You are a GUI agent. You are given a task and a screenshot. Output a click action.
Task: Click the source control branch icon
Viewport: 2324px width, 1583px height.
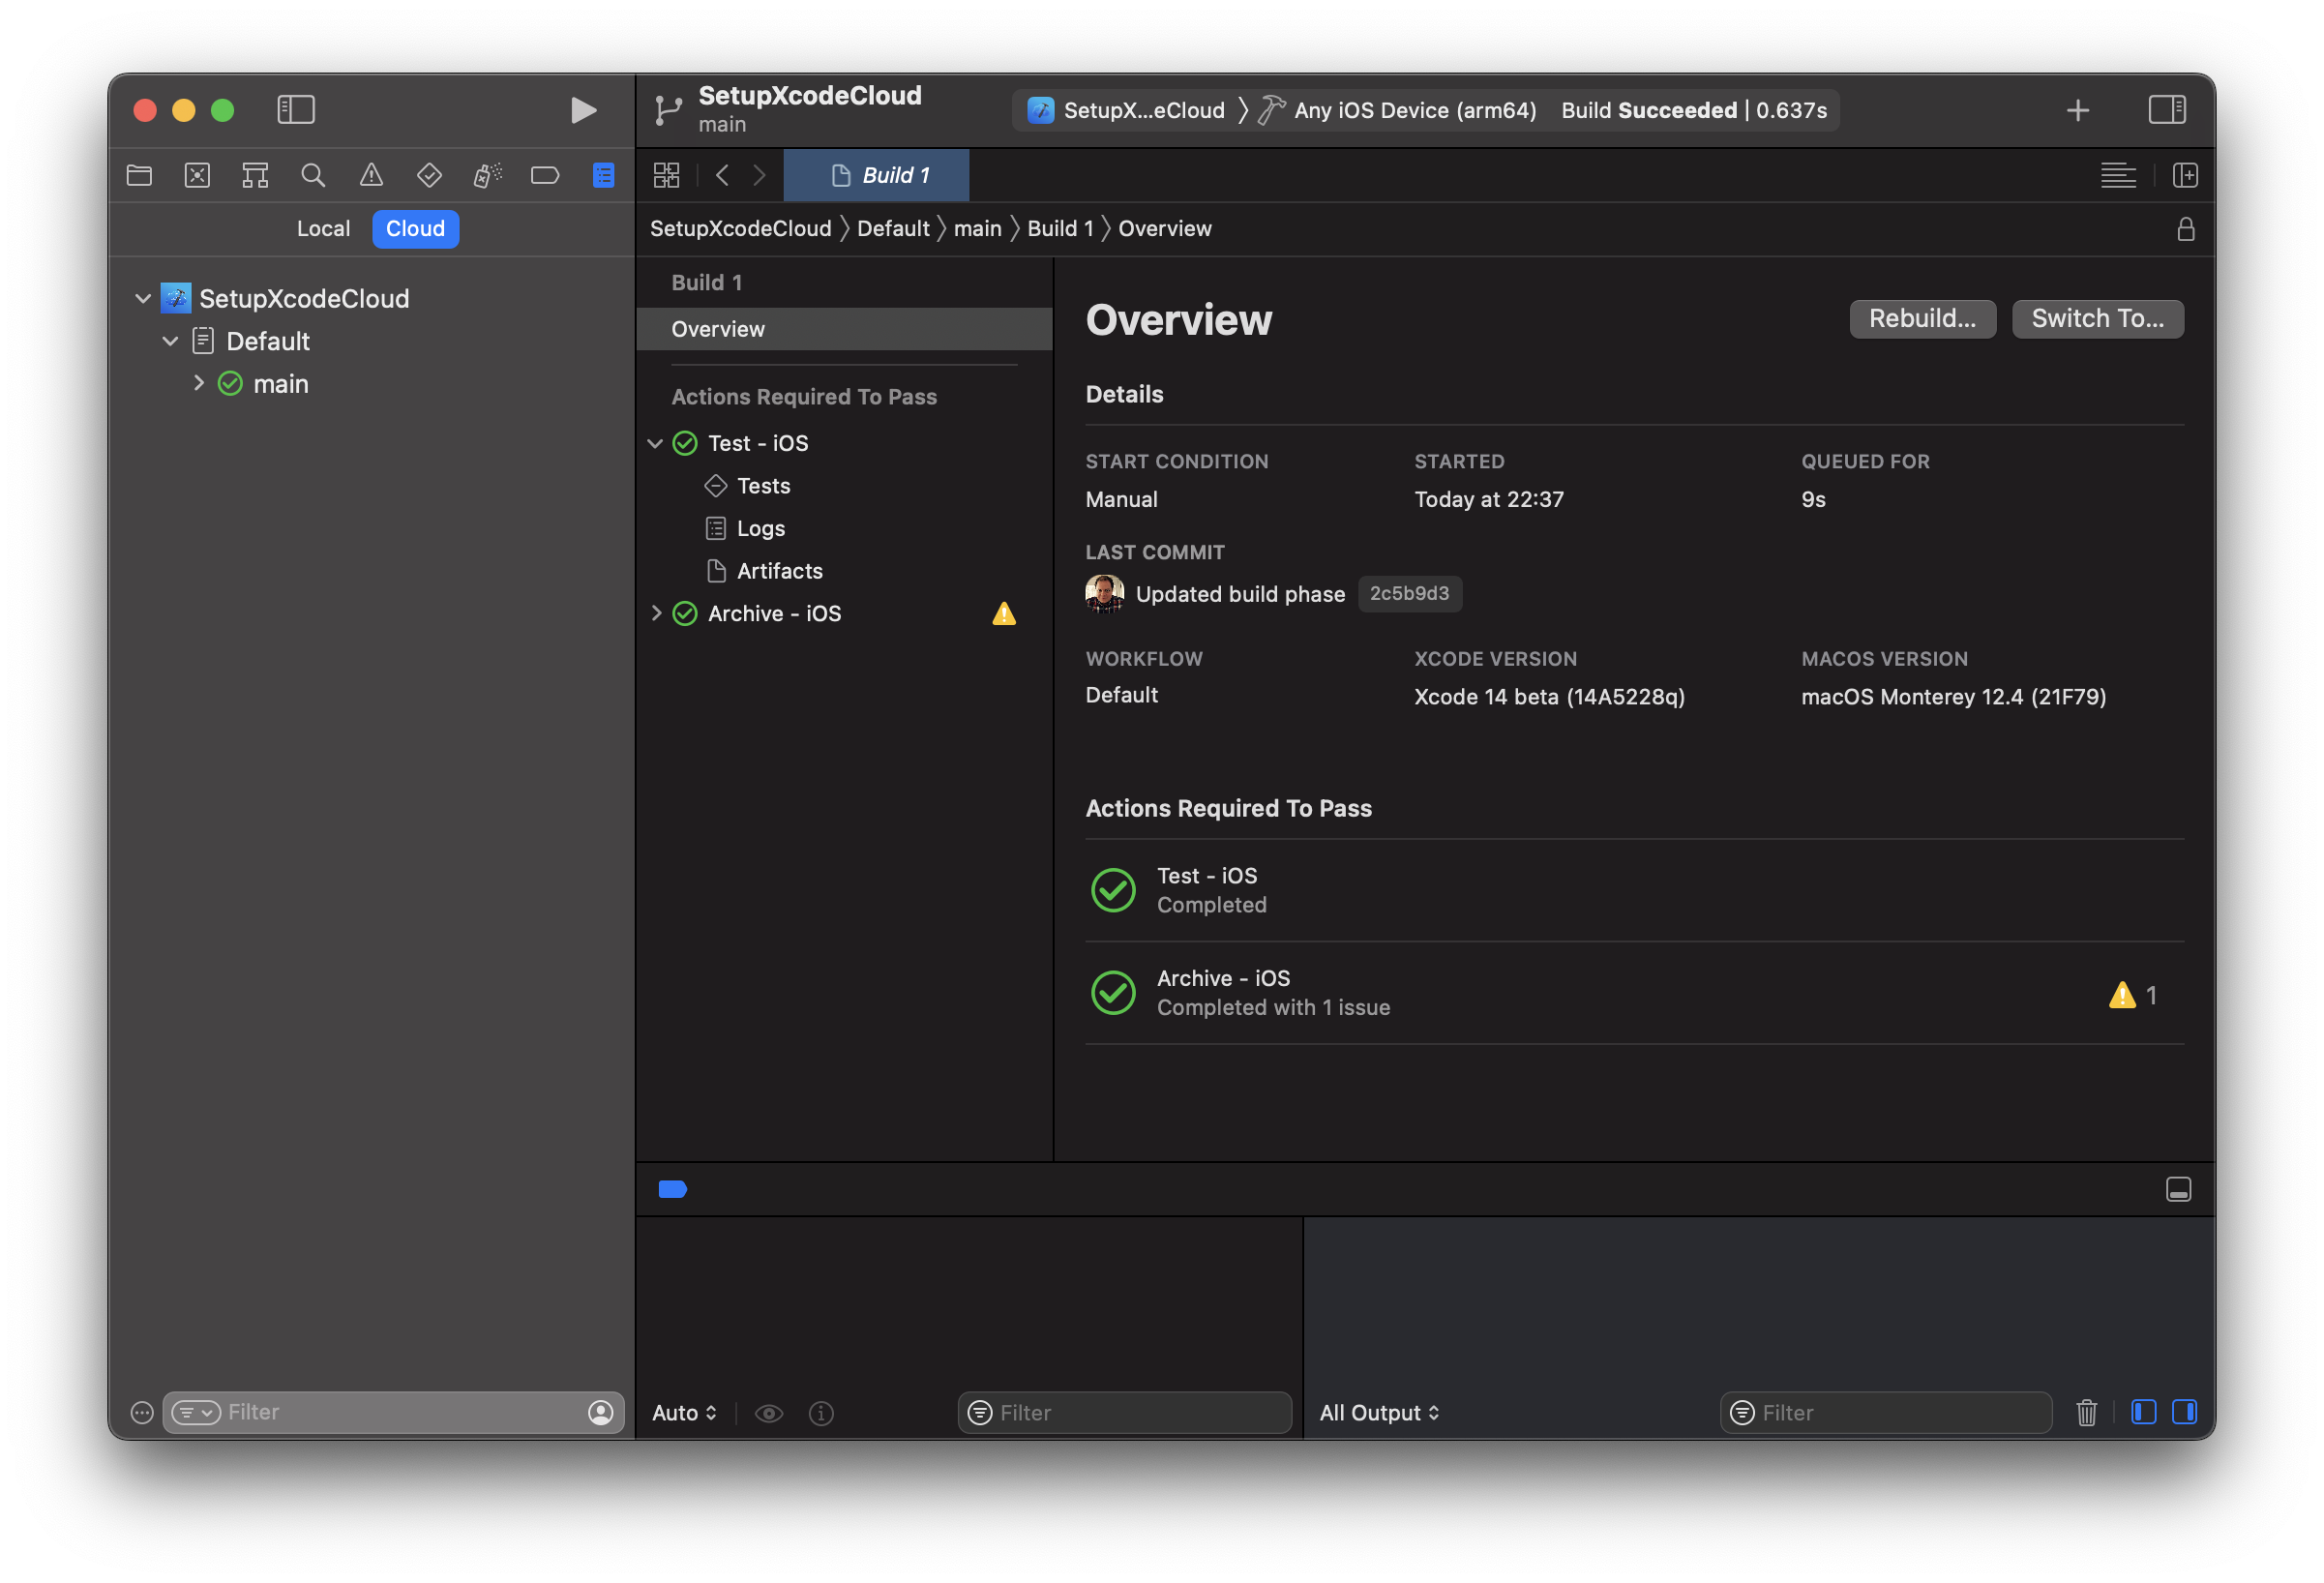[667, 110]
